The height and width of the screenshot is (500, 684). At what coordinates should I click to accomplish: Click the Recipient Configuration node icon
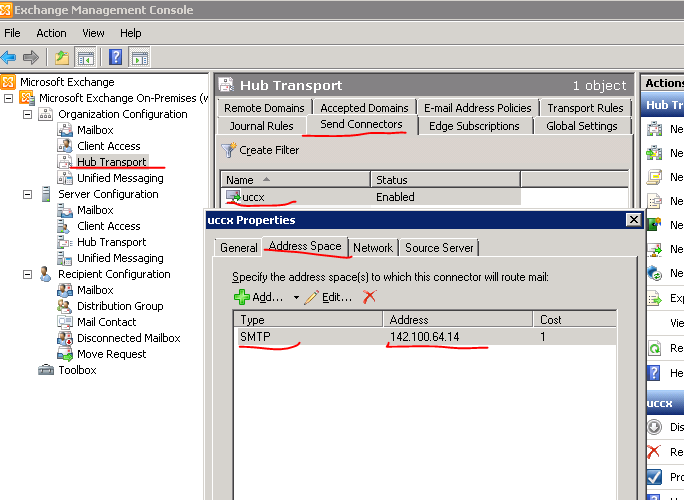[x=45, y=274]
